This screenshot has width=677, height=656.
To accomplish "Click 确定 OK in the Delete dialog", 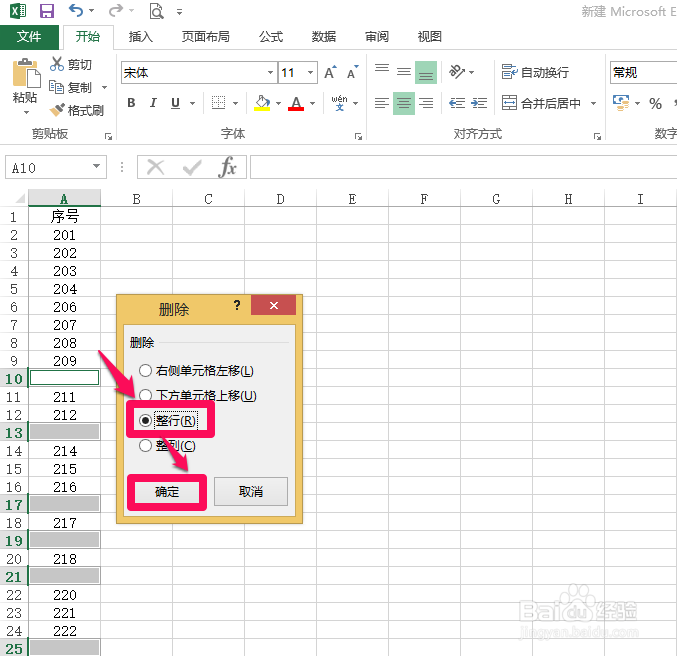I will point(167,491).
